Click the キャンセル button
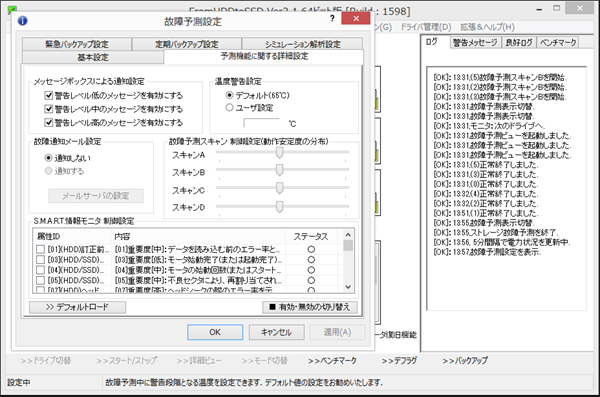The height and width of the screenshot is (397, 600). coord(277,332)
